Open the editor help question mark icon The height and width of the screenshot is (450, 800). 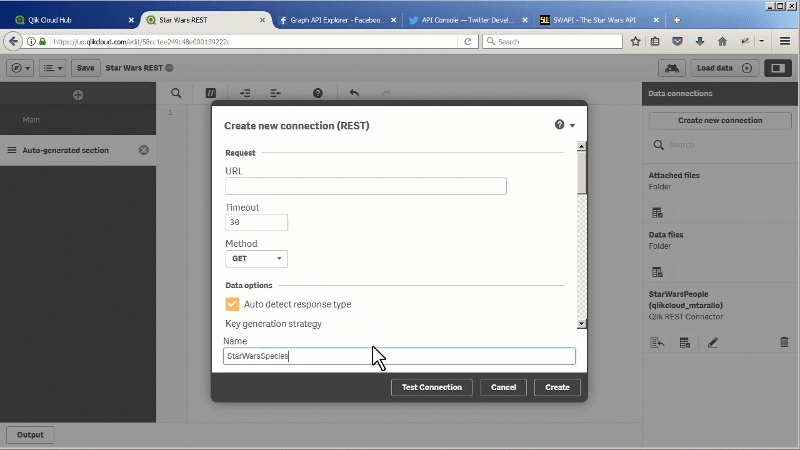318,93
